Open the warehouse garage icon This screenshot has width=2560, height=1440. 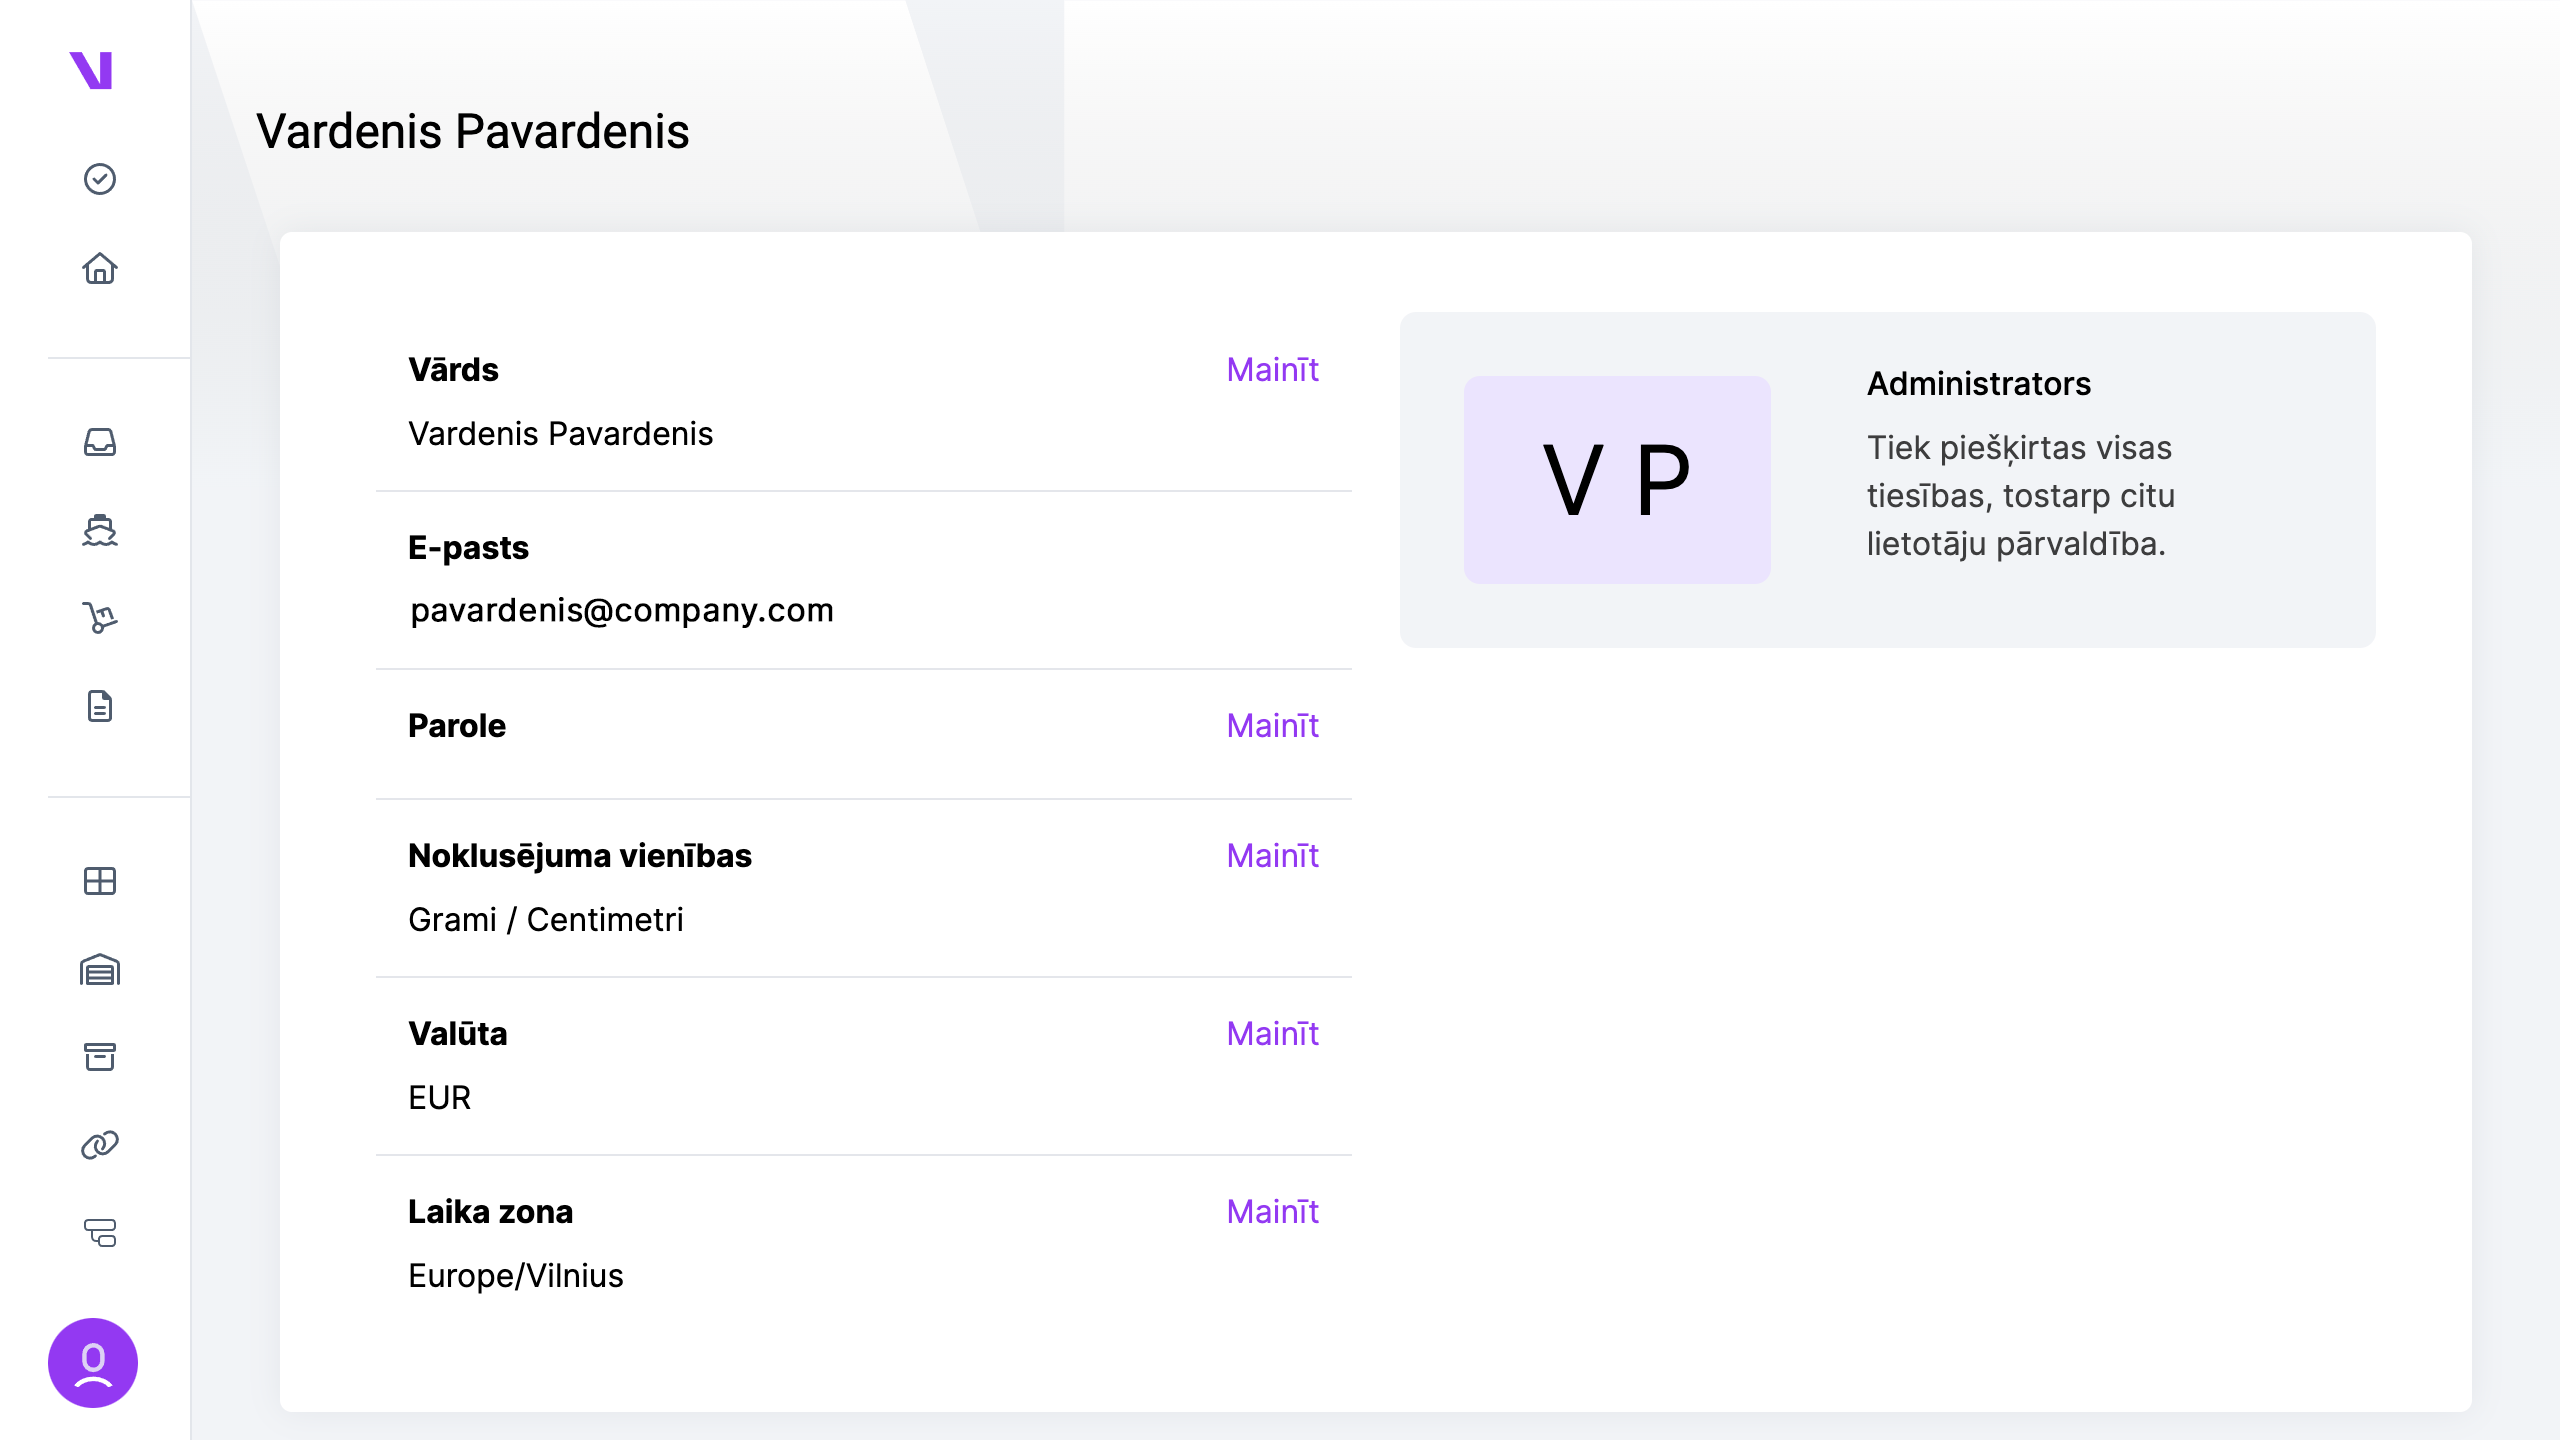100,969
